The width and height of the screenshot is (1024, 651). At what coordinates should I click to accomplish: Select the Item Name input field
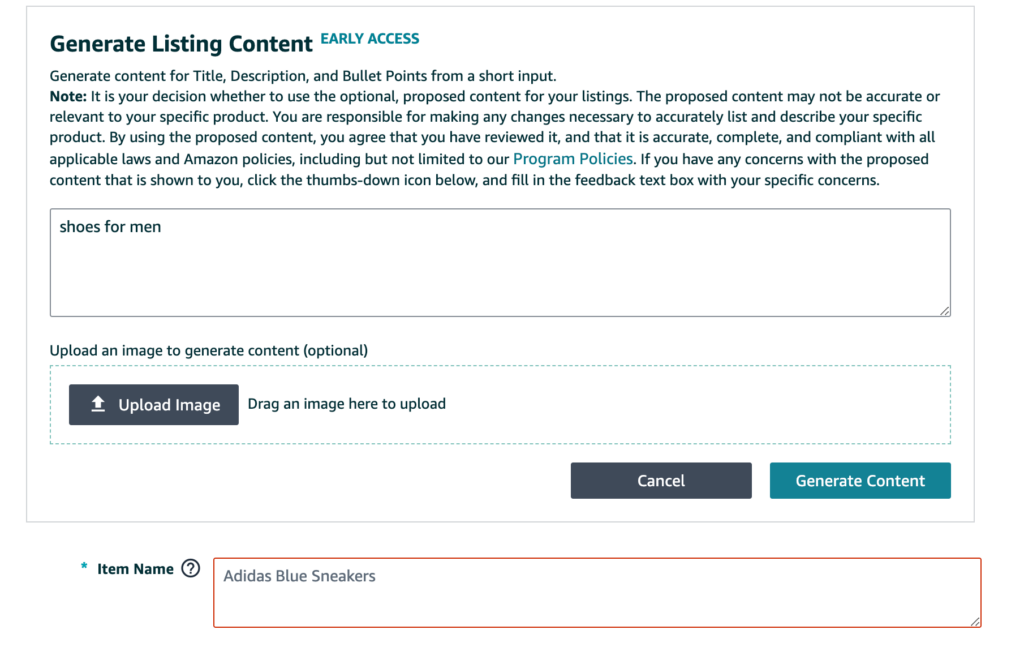pyautogui.click(x=598, y=592)
